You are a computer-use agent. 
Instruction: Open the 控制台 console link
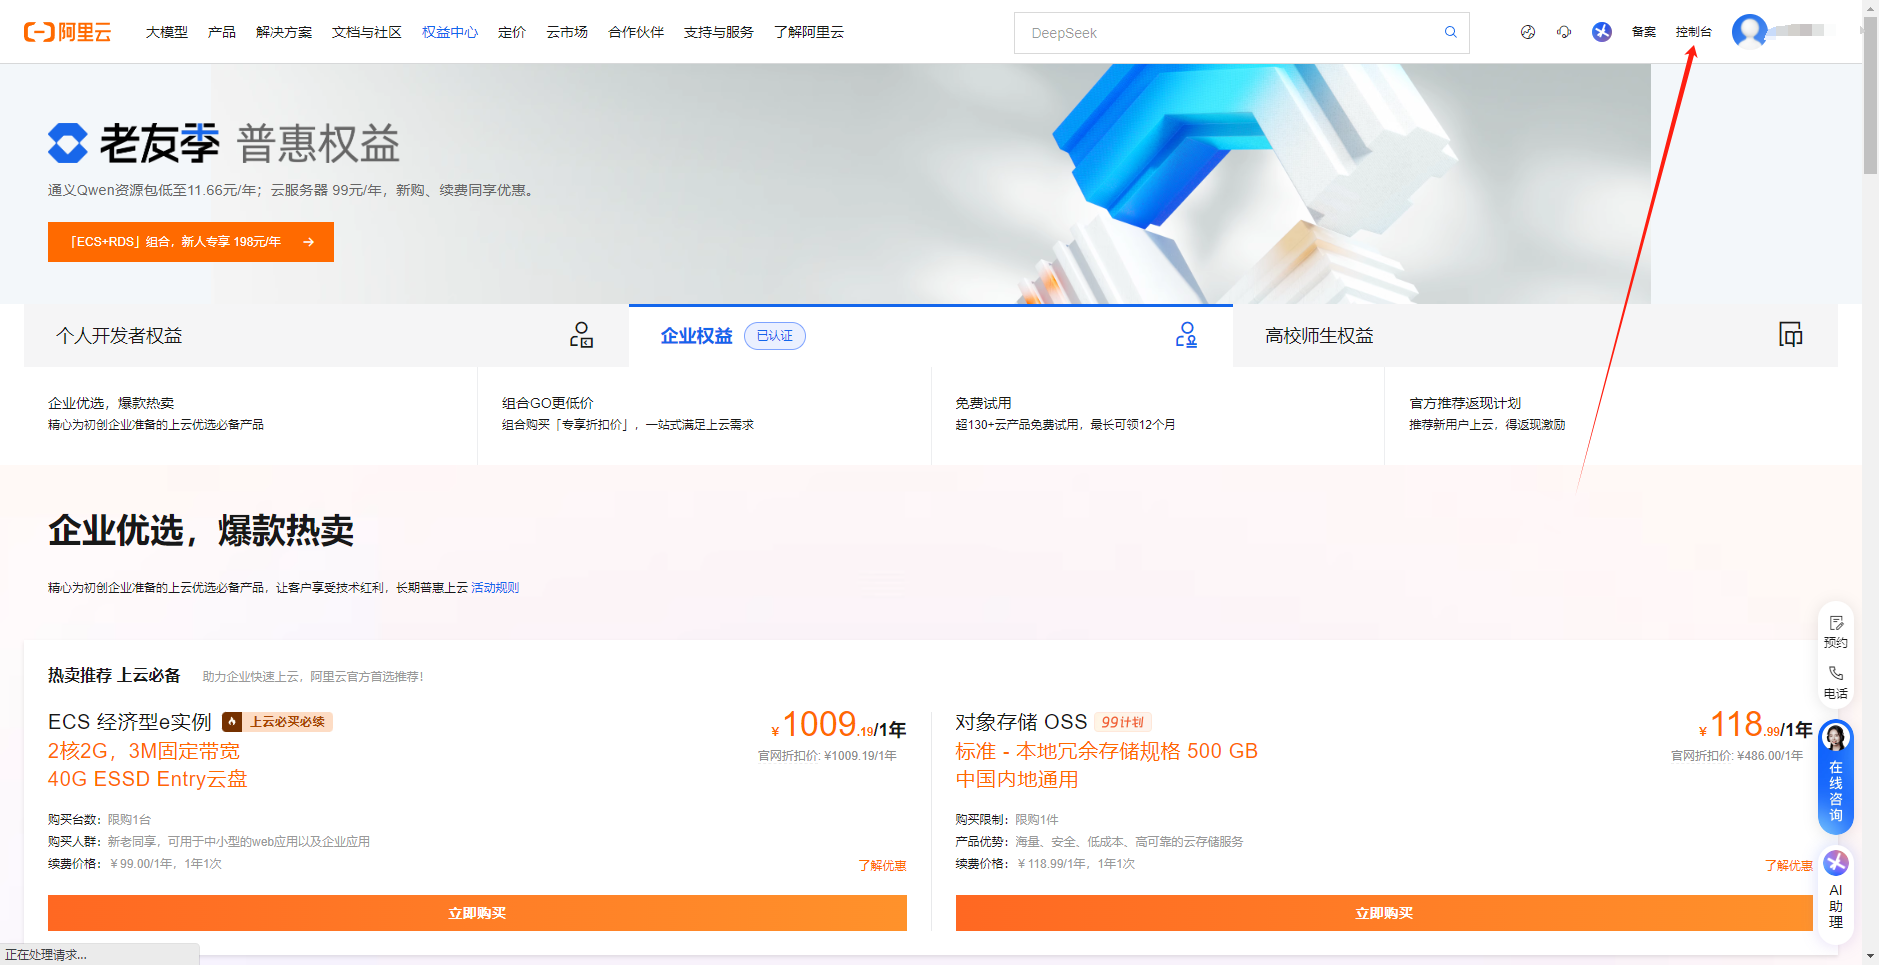pyautogui.click(x=1692, y=31)
